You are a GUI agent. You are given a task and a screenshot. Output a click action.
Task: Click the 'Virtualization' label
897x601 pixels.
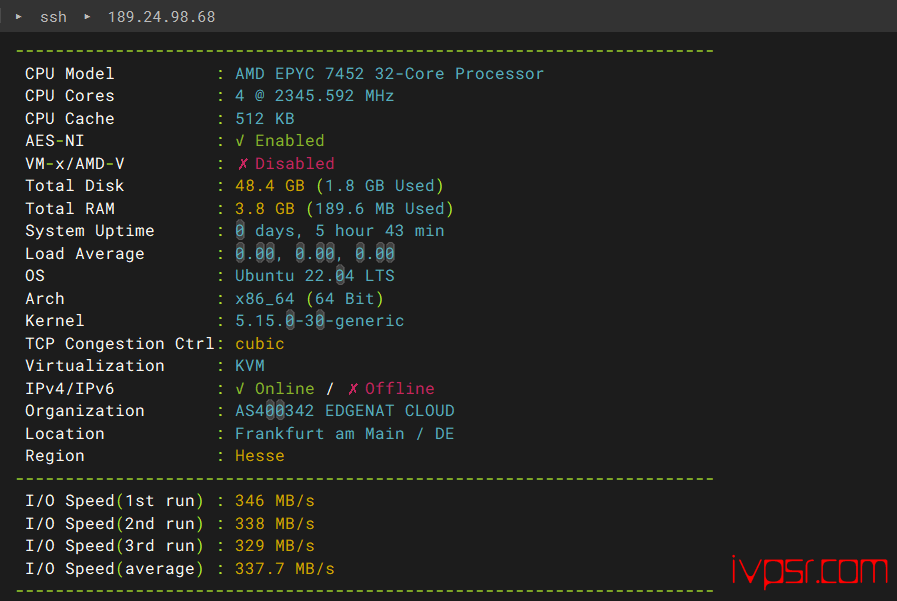(x=94, y=366)
